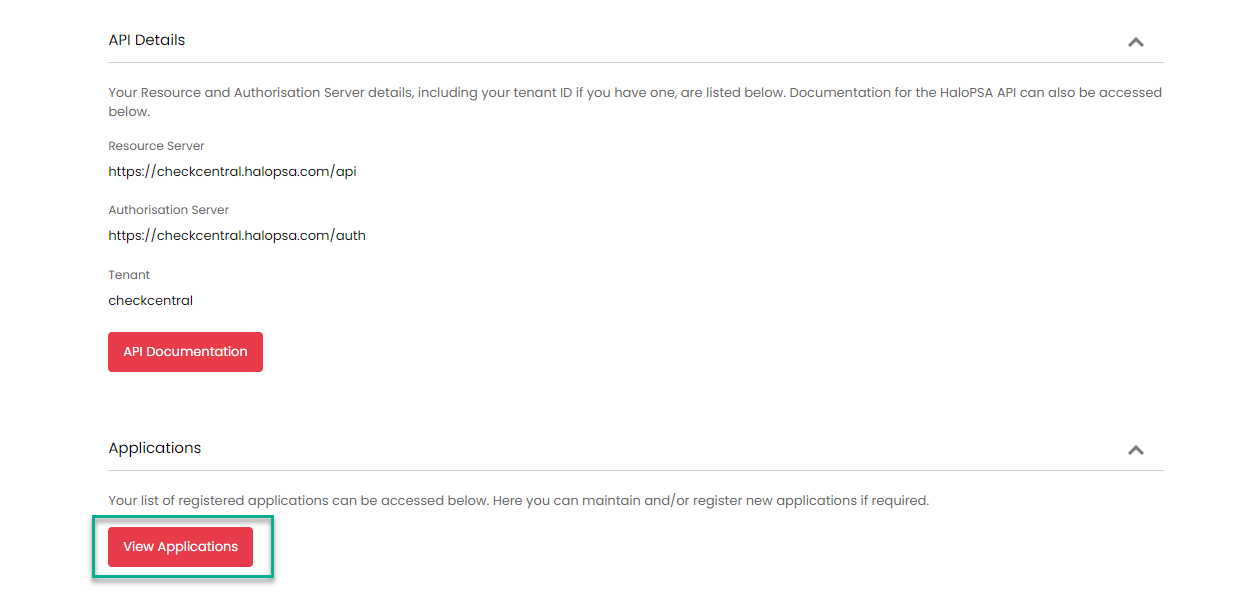This screenshot has height=598, width=1244.
Task: Open the API Documentation button
Action: [185, 352]
